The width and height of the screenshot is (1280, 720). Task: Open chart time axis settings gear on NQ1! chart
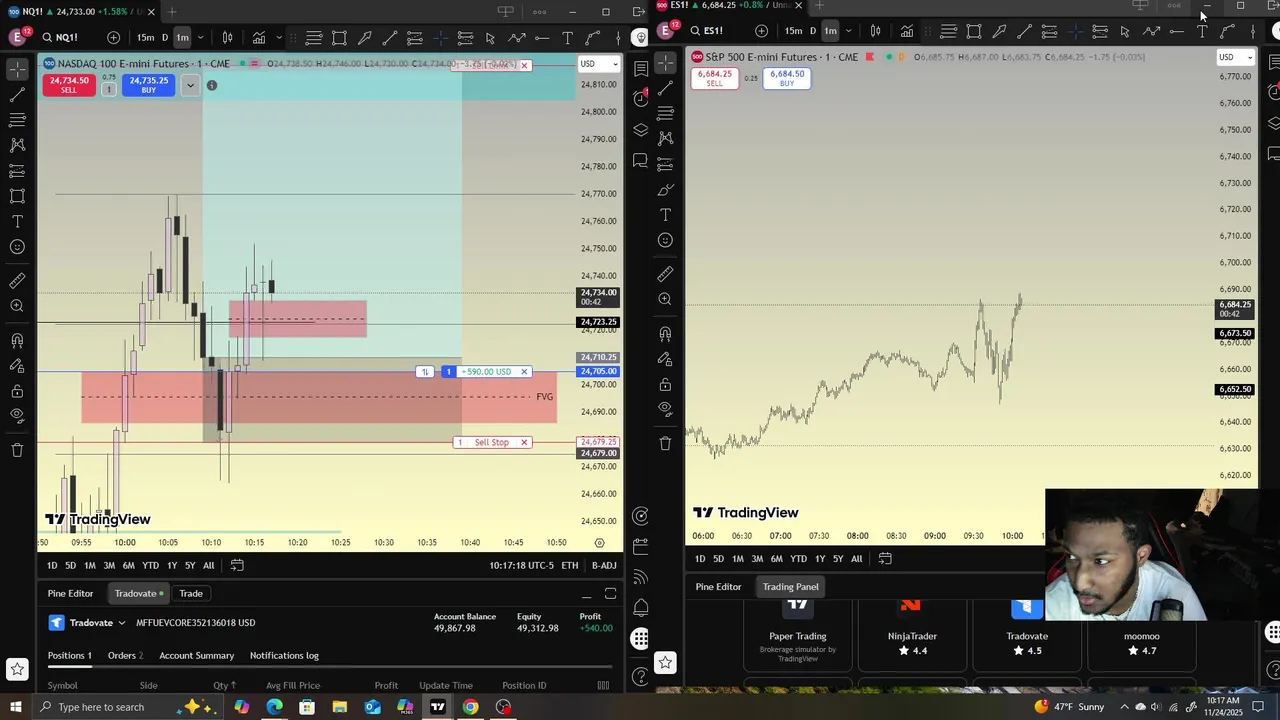[x=599, y=543]
